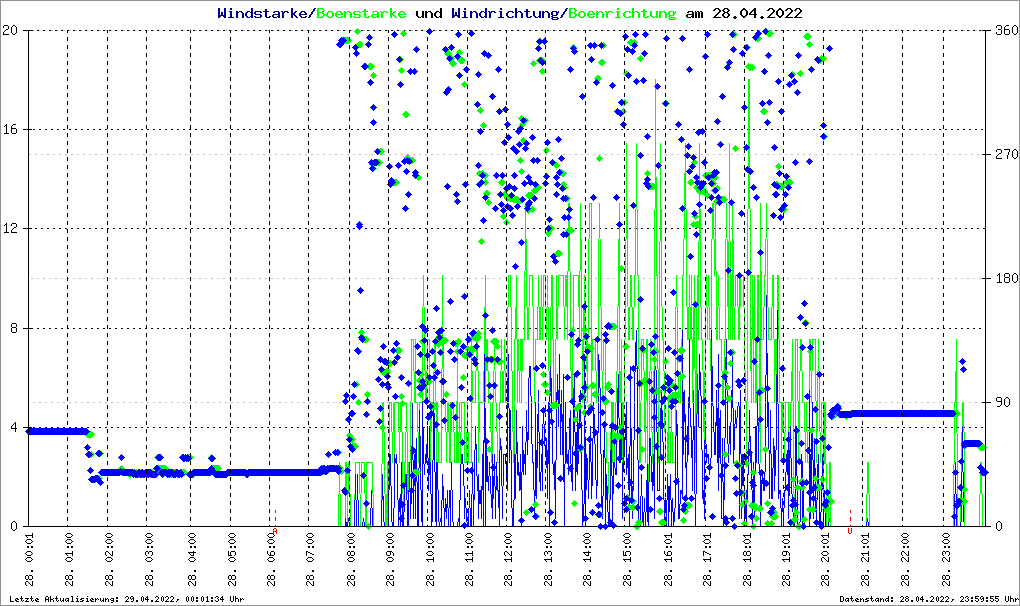Image resolution: width=1020 pixels, height=606 pixels.
Task: Select the '270' direction axis label
Action: pos(1004,154)
